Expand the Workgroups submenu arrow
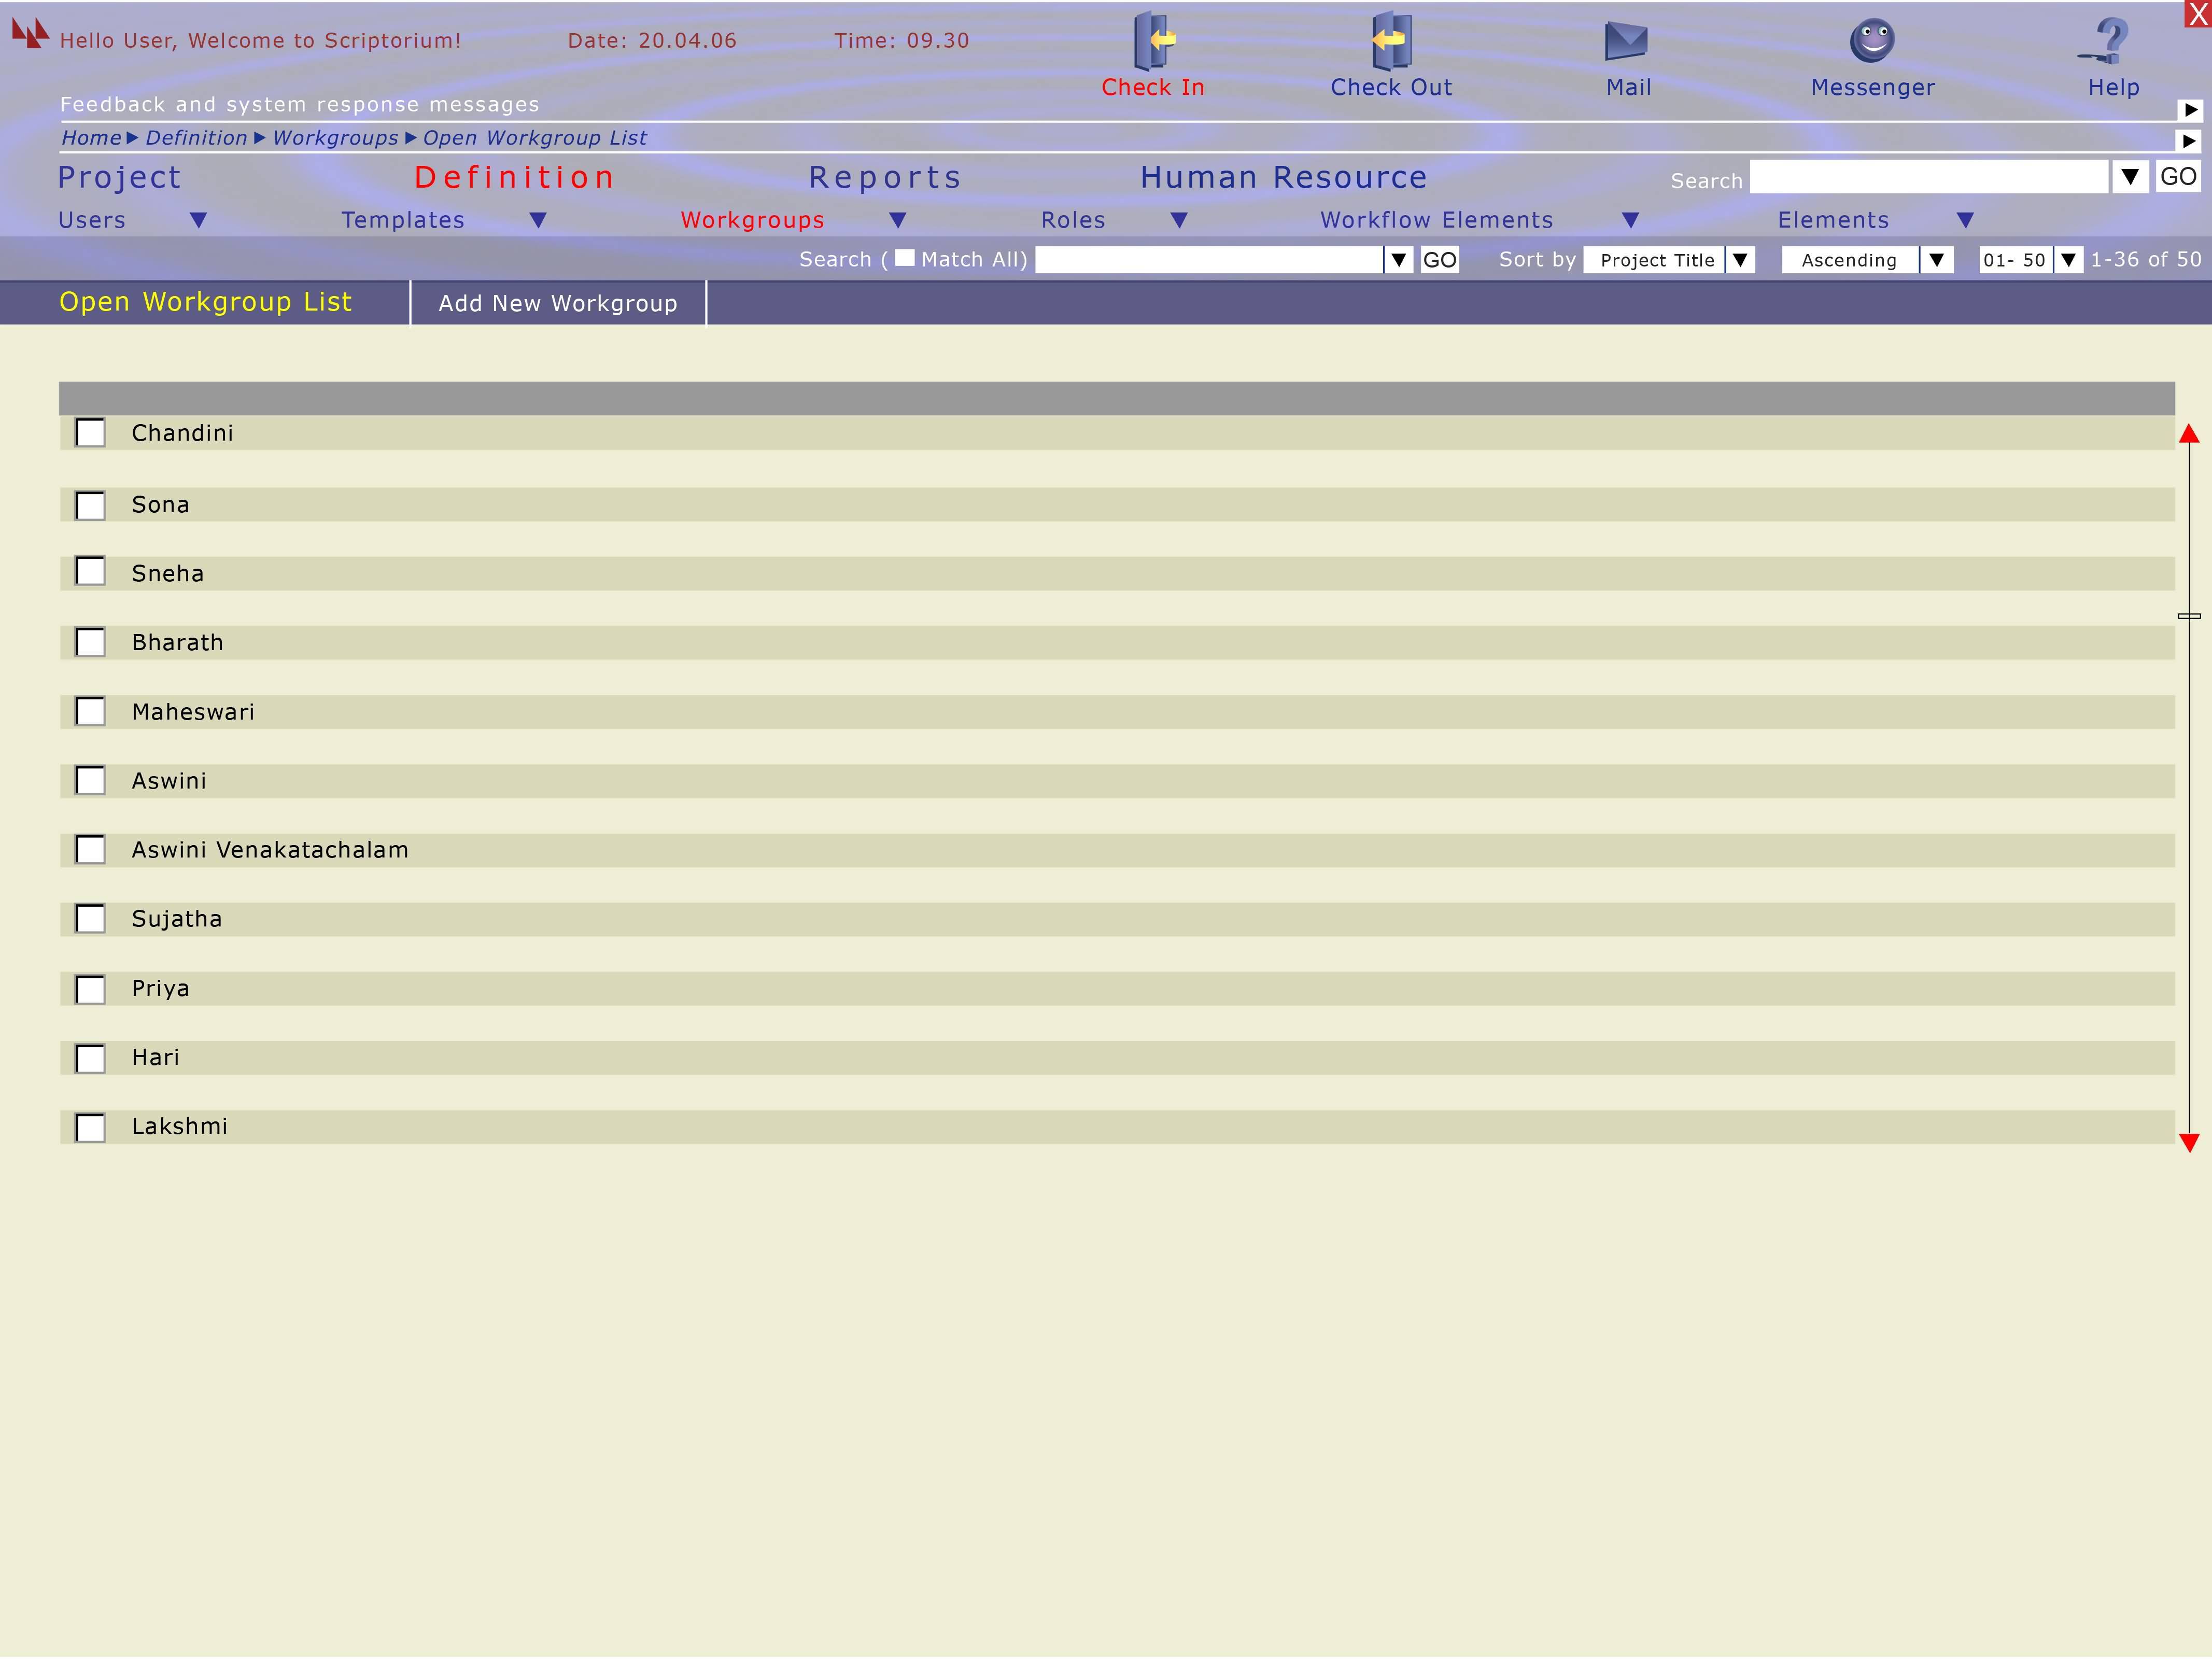This screenshot has height=1659, width=2212. coord(897,220)
